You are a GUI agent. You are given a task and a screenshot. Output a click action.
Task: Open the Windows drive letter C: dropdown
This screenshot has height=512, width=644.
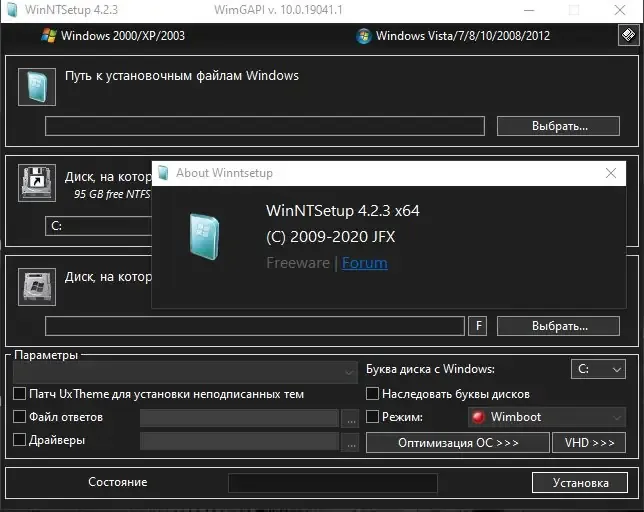tap(598, 369)
